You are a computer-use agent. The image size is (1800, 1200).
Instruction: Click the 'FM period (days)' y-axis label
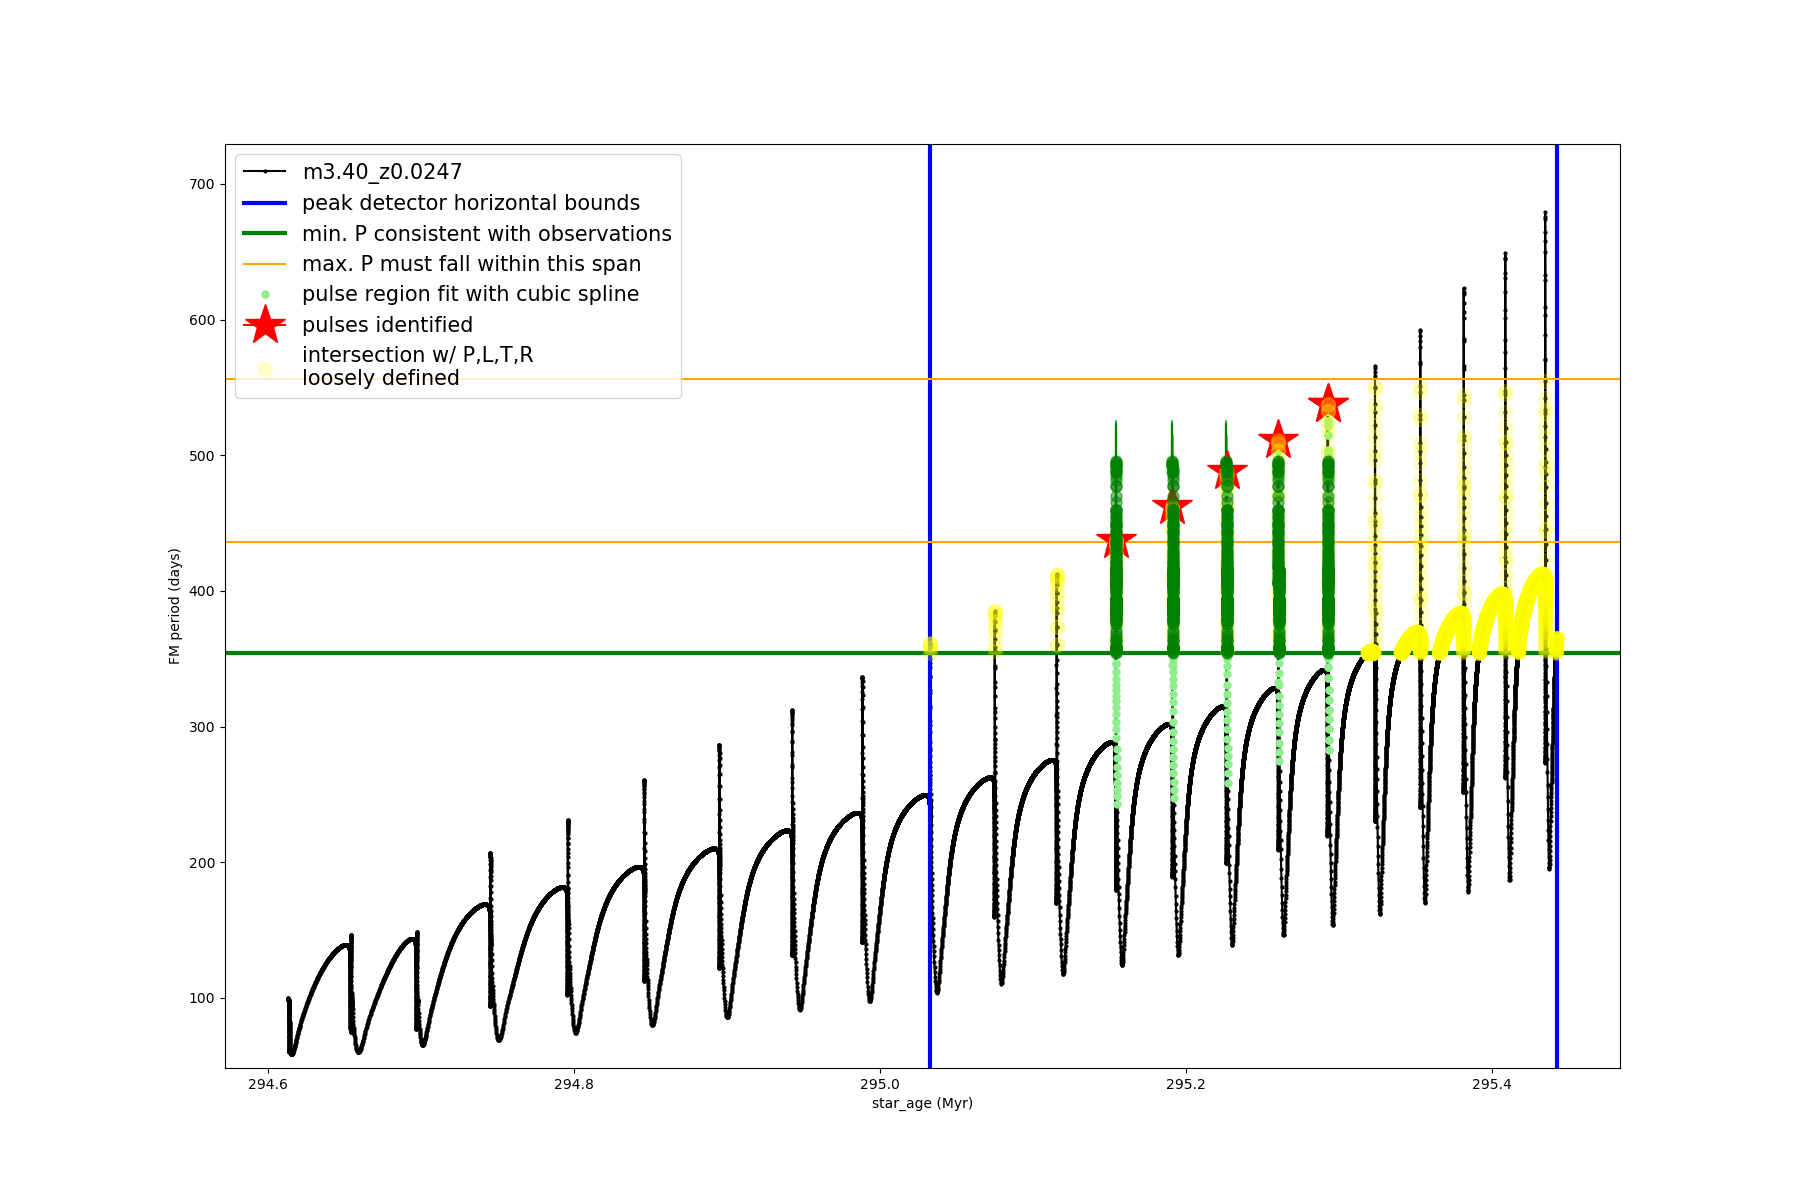pos(175,606)
